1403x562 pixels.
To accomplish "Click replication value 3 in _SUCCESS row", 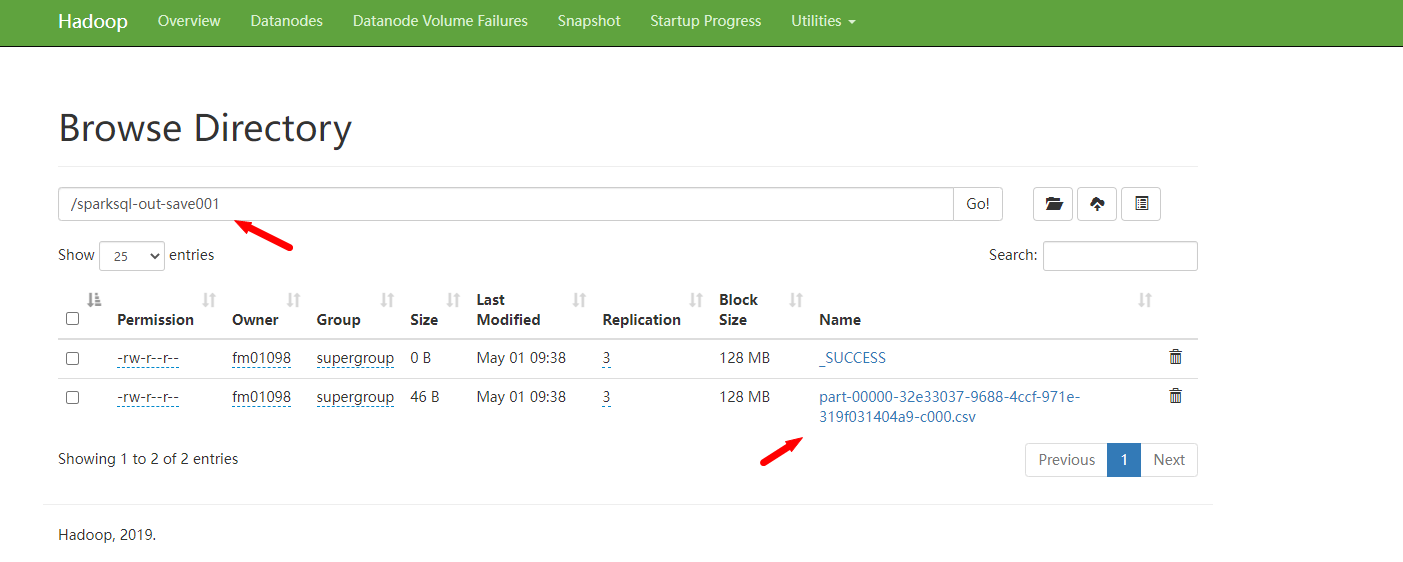I will pos(606,358).
